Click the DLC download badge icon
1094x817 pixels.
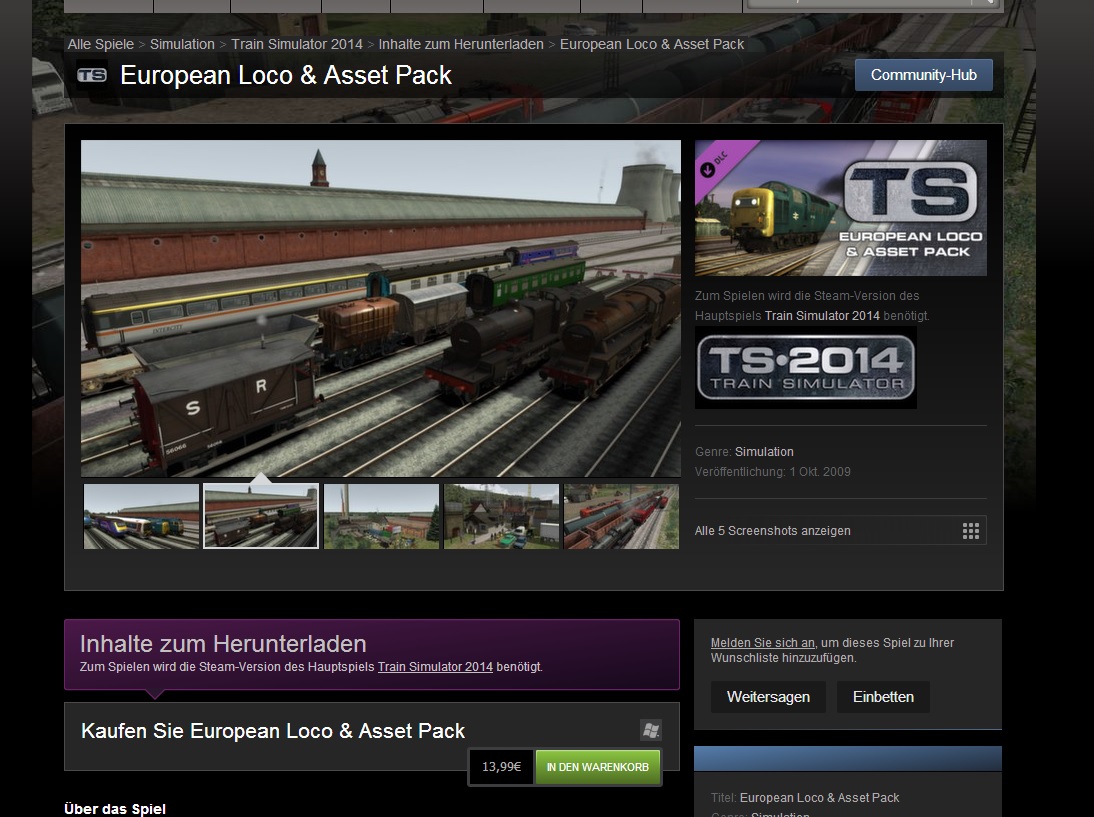pos(708,168)
